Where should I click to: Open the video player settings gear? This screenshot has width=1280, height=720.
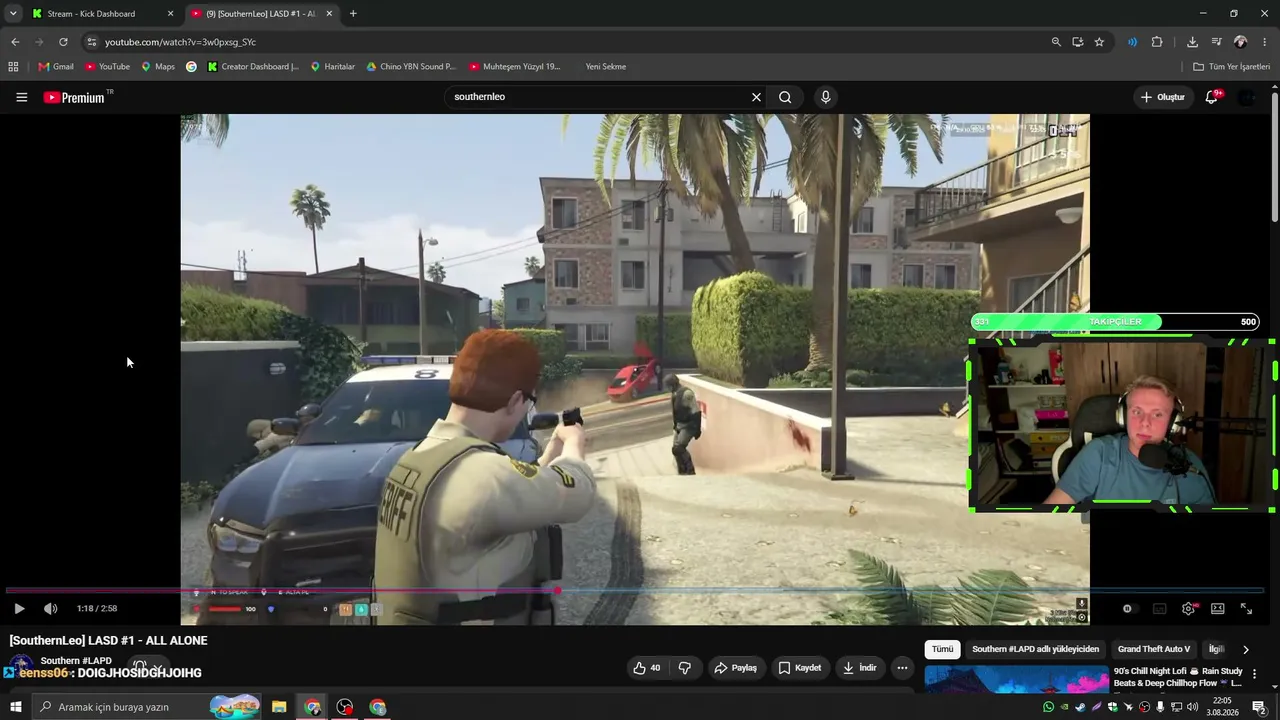pos(1188,608)
